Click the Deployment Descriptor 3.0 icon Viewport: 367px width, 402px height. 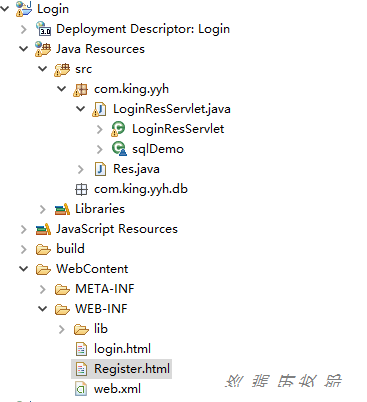coord(43,29)
